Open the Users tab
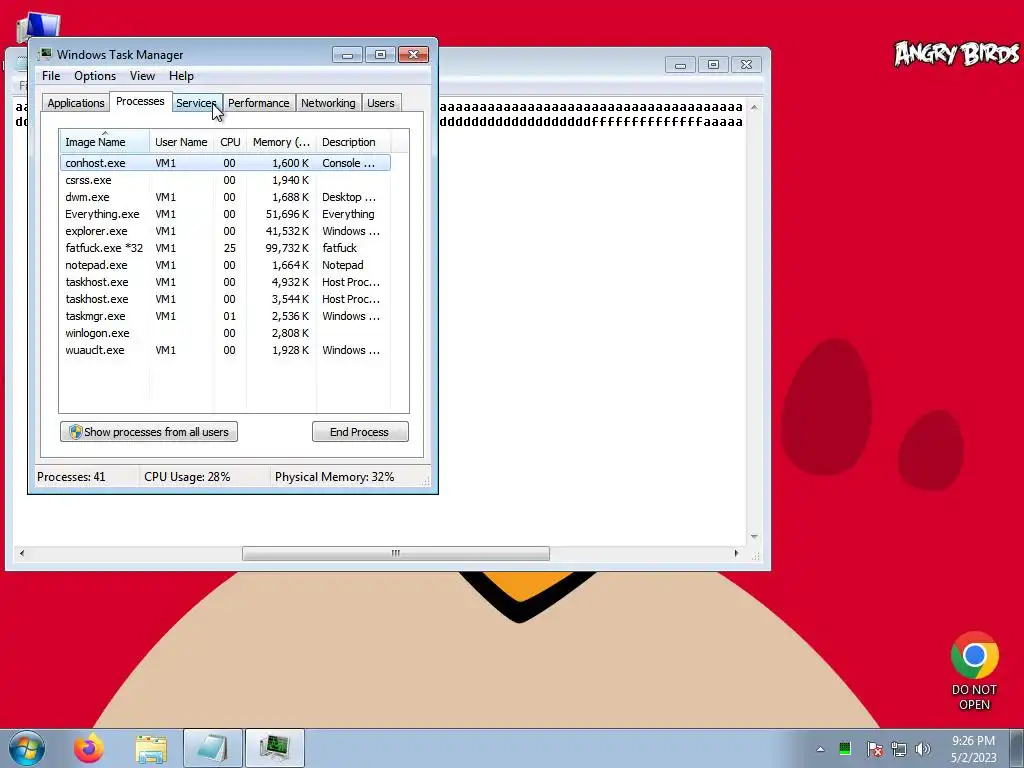Screen dimensions: 1024x768 (x=381, y=103)
